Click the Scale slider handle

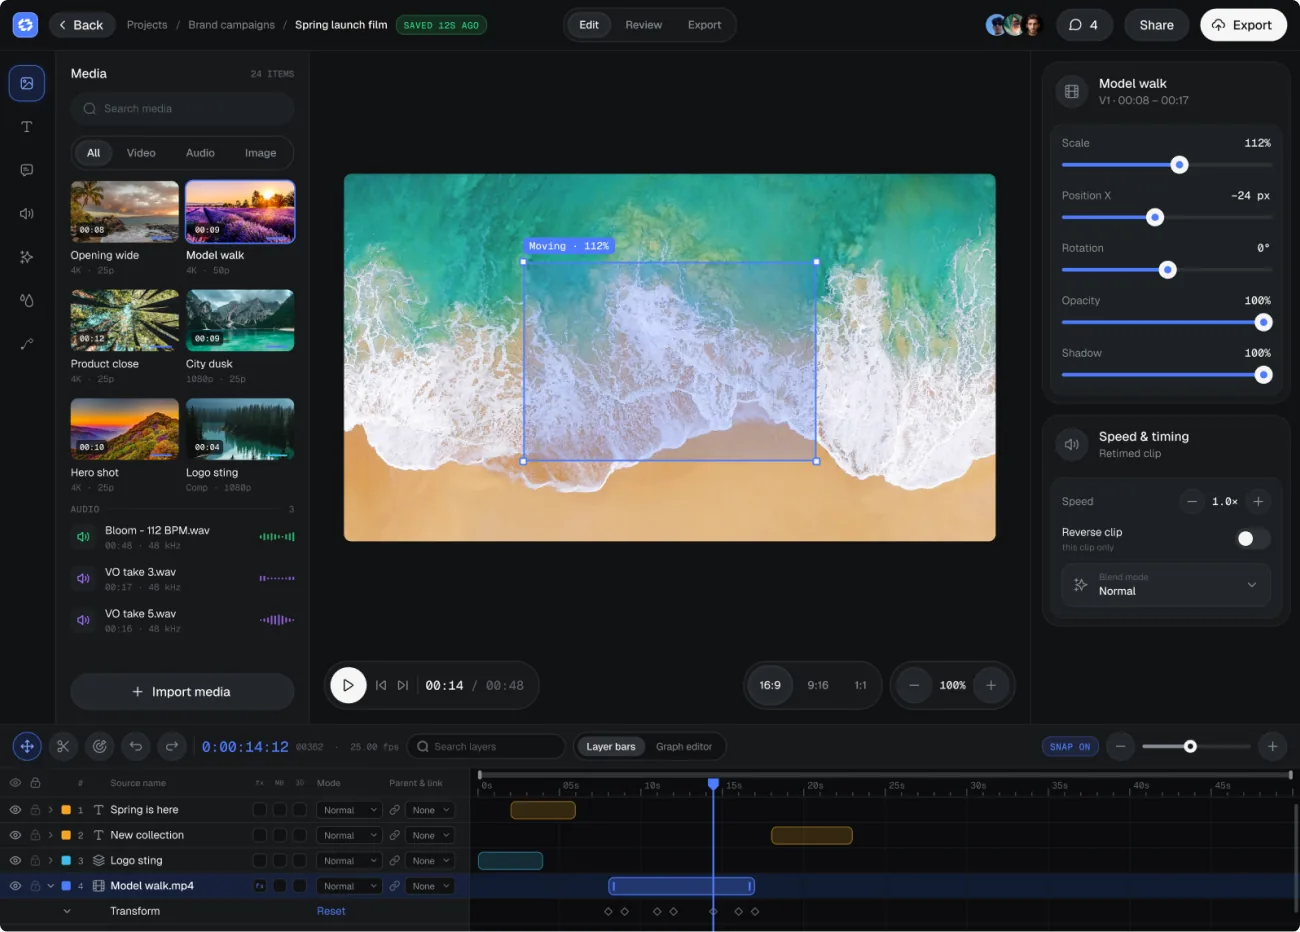(x=1180, y=165)
